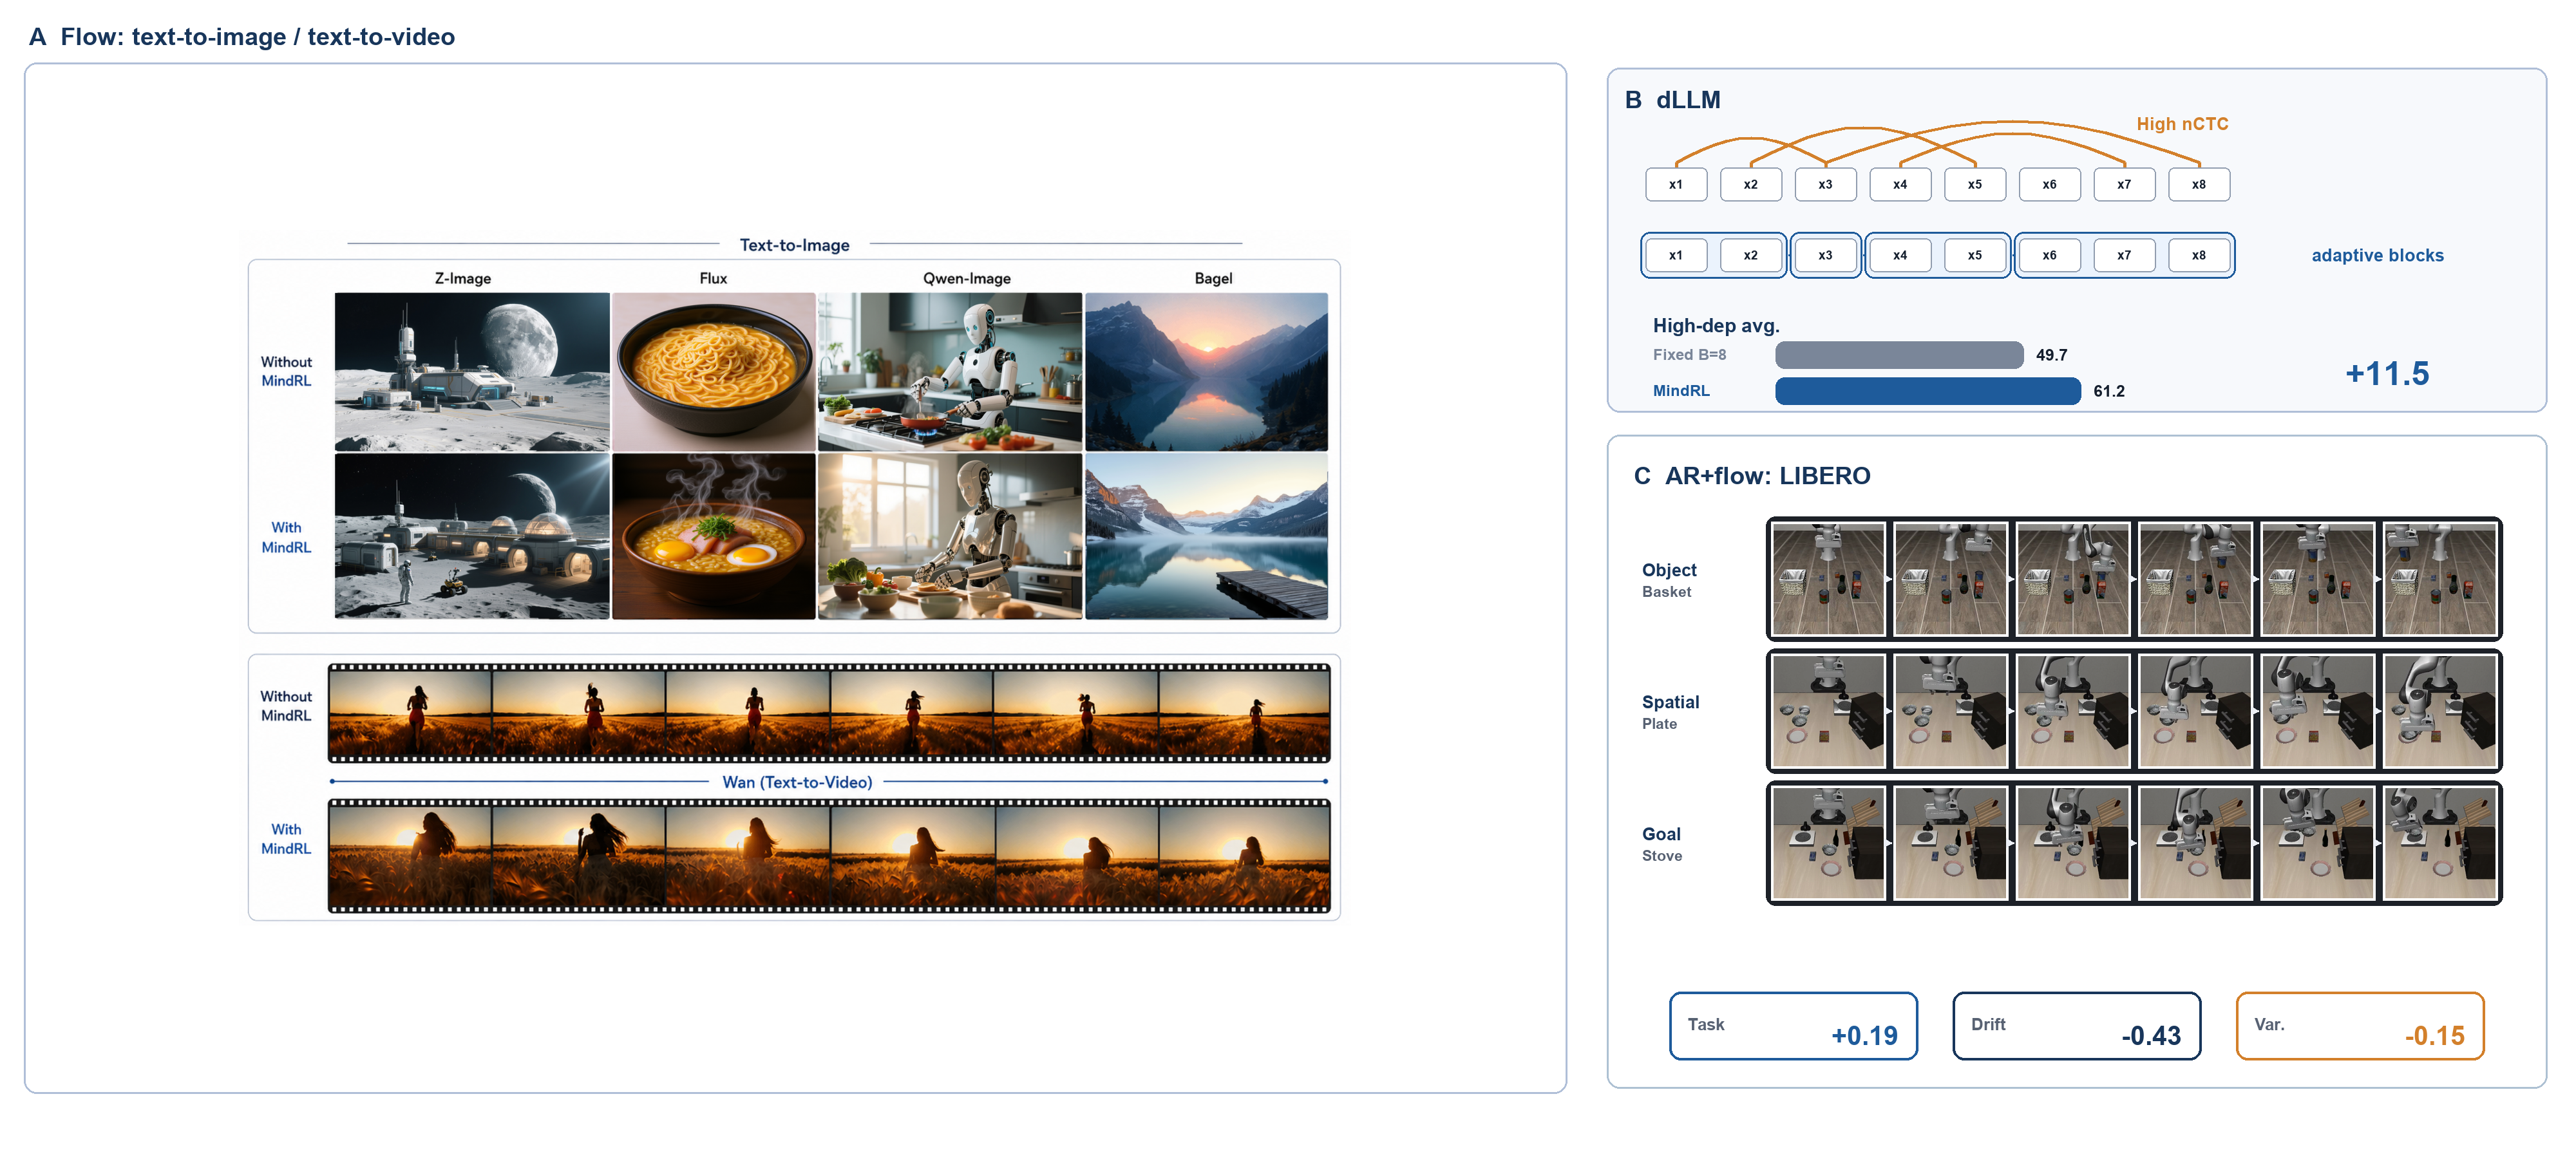The image size is (2576, 1159).
Task: Click the Task +0.19 metric box
Action: click(1793, 1026)
